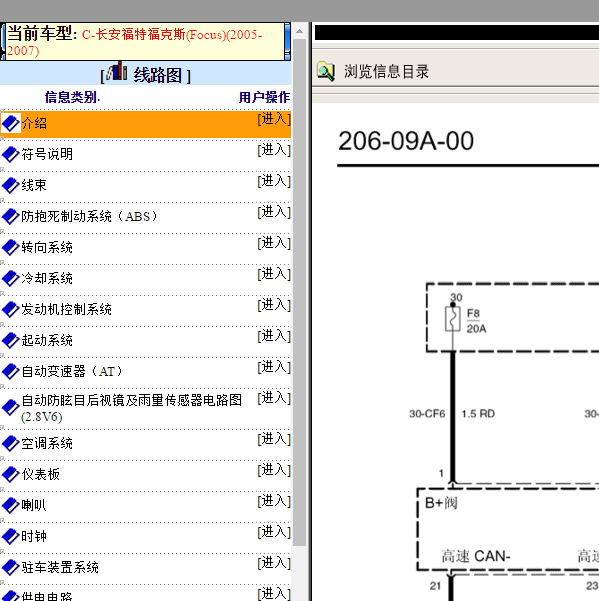Image resolution: width=599 pixels, height=601 pixels.
Task: Open [进入] for 驻车装置系统 row
Action: [274, 563]
